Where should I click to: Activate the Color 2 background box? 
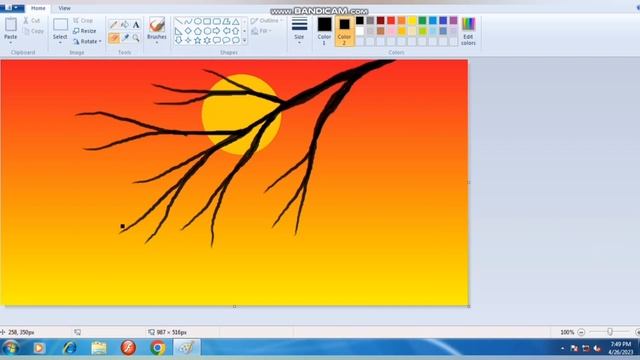click(344, 31)
